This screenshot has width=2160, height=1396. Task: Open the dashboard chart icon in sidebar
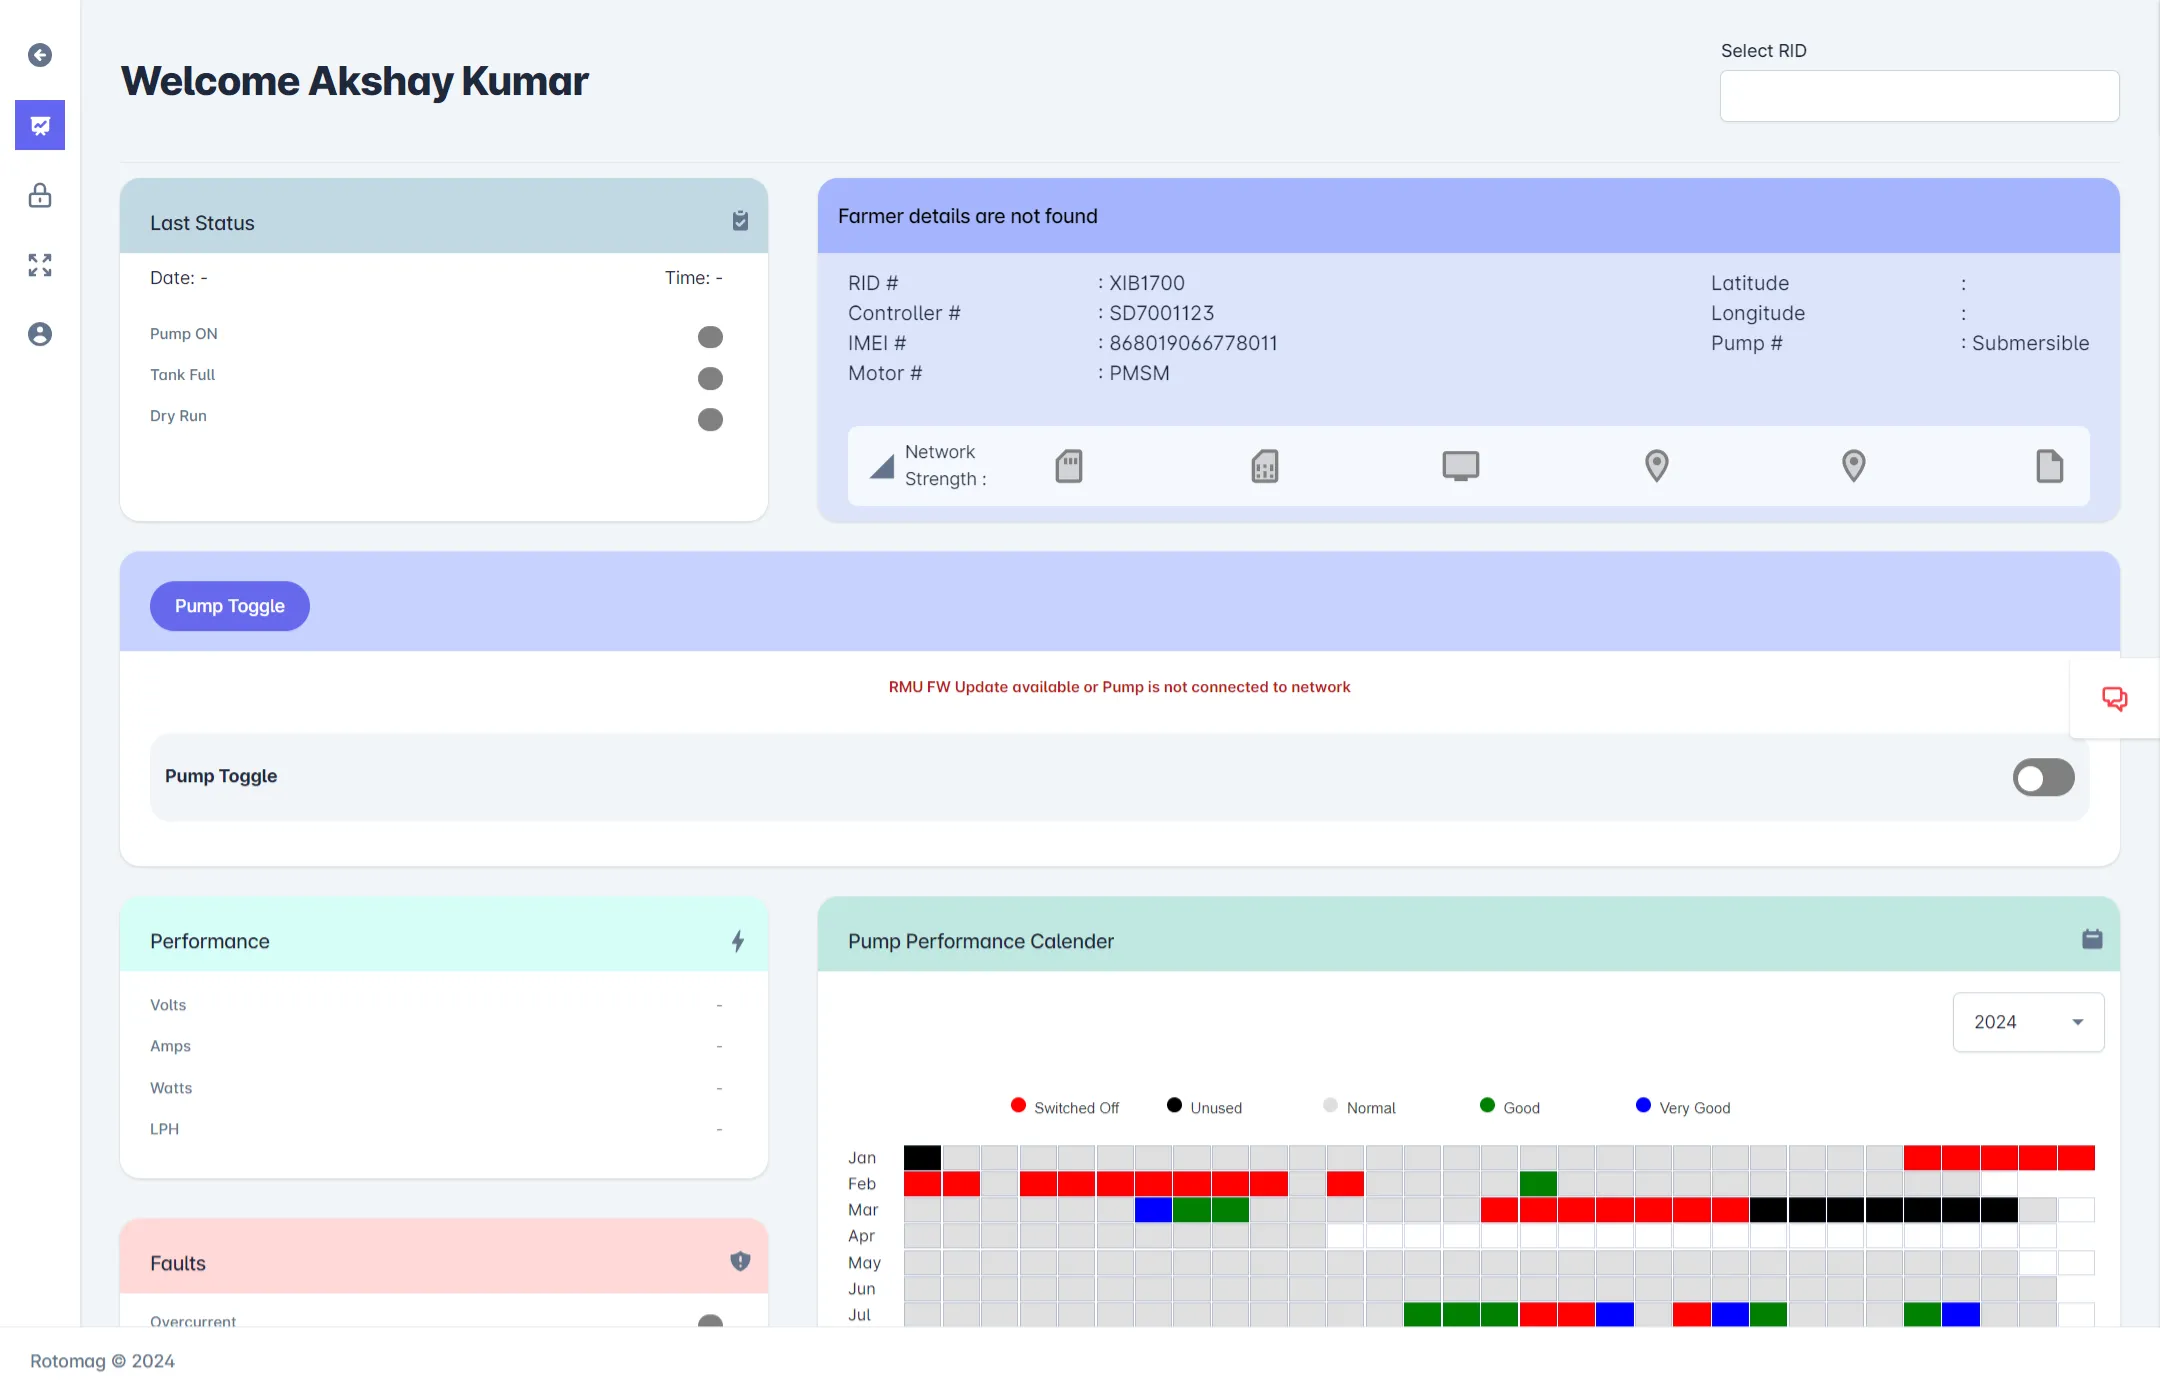40,125
